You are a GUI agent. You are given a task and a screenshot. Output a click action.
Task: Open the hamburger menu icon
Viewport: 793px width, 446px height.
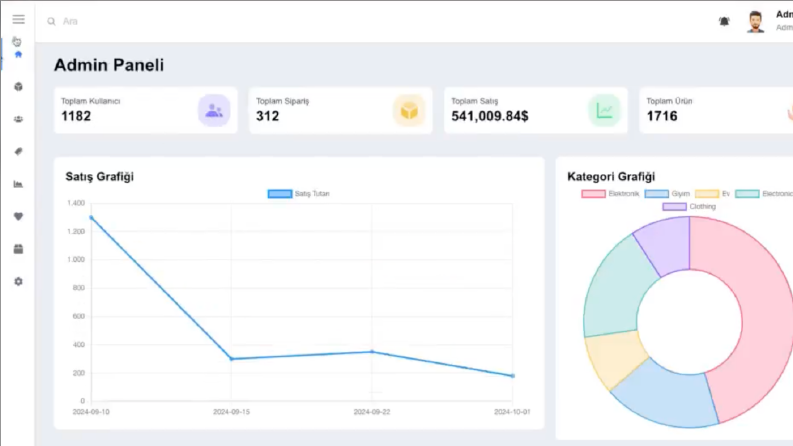pyautogui.click(x=19, y=19)
